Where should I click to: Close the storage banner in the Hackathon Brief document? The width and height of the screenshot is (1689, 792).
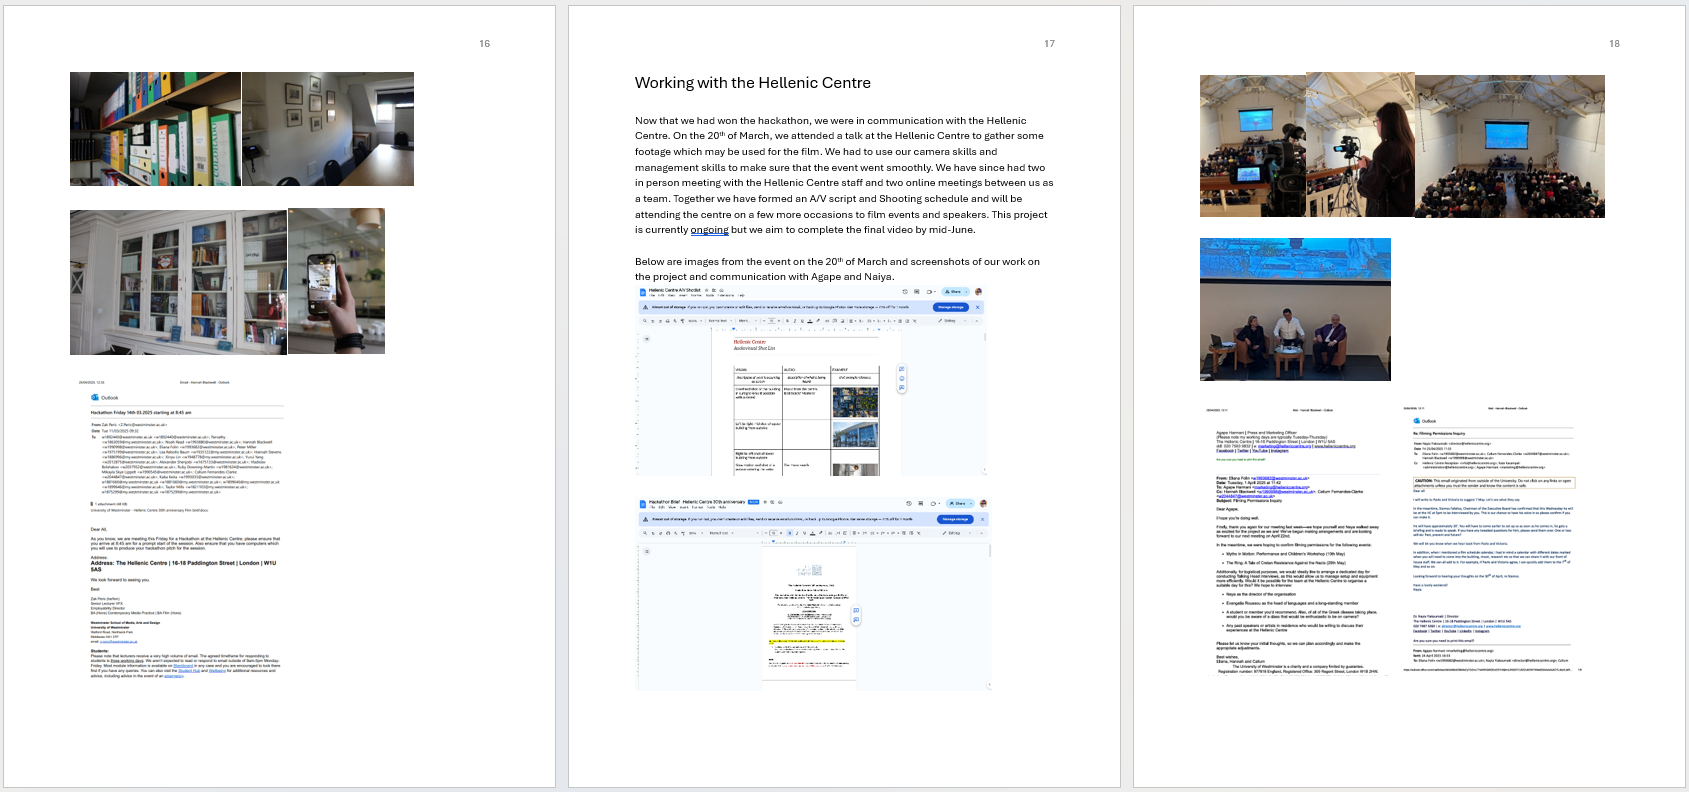982,519
